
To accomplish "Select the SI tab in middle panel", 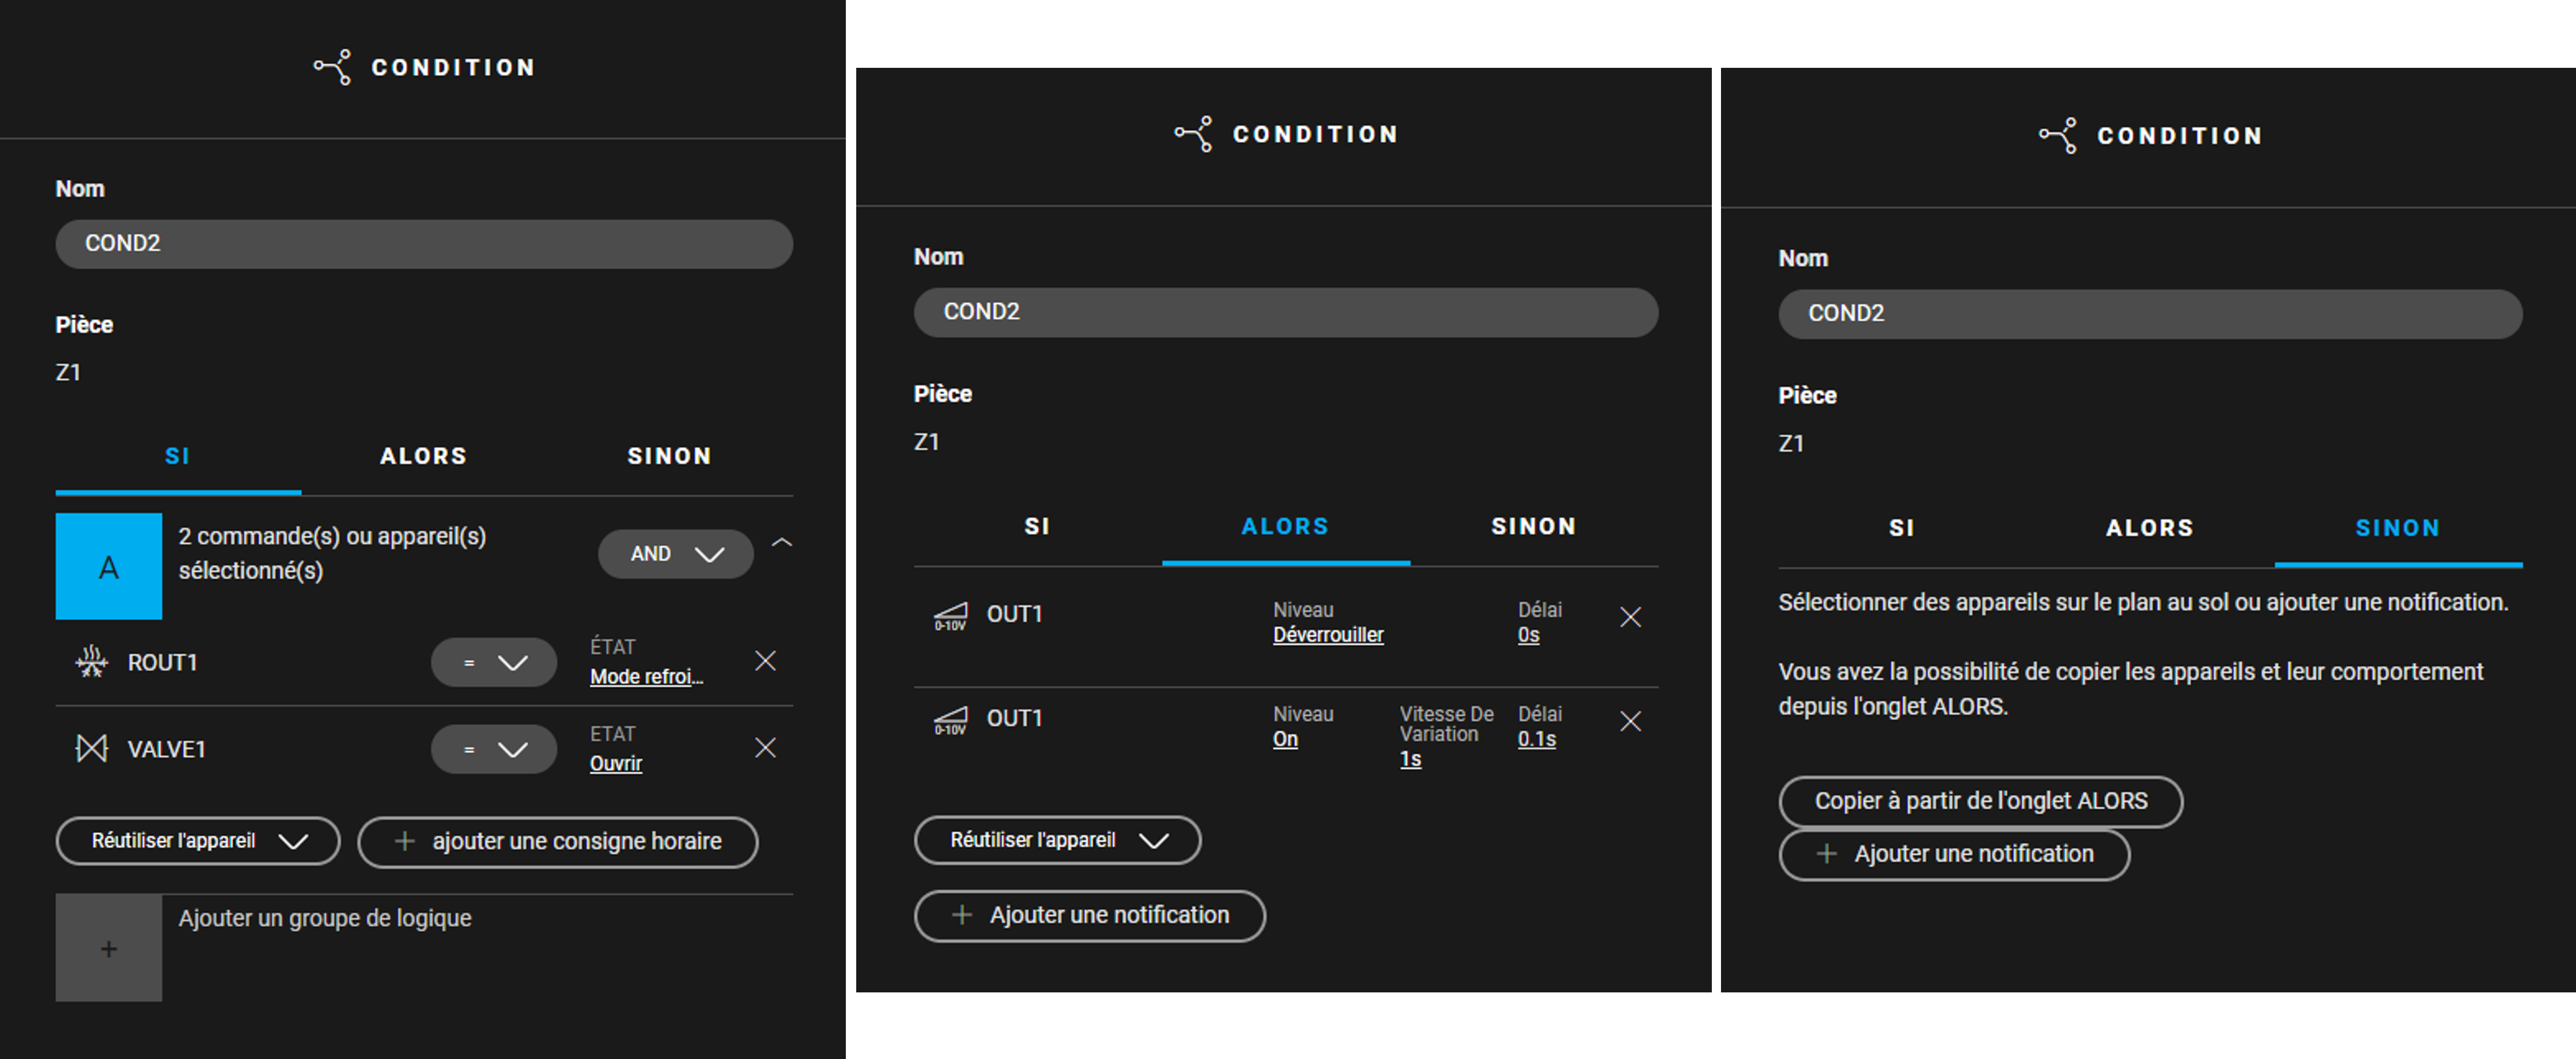I will pyautogui.click(x=1038, y=526).
